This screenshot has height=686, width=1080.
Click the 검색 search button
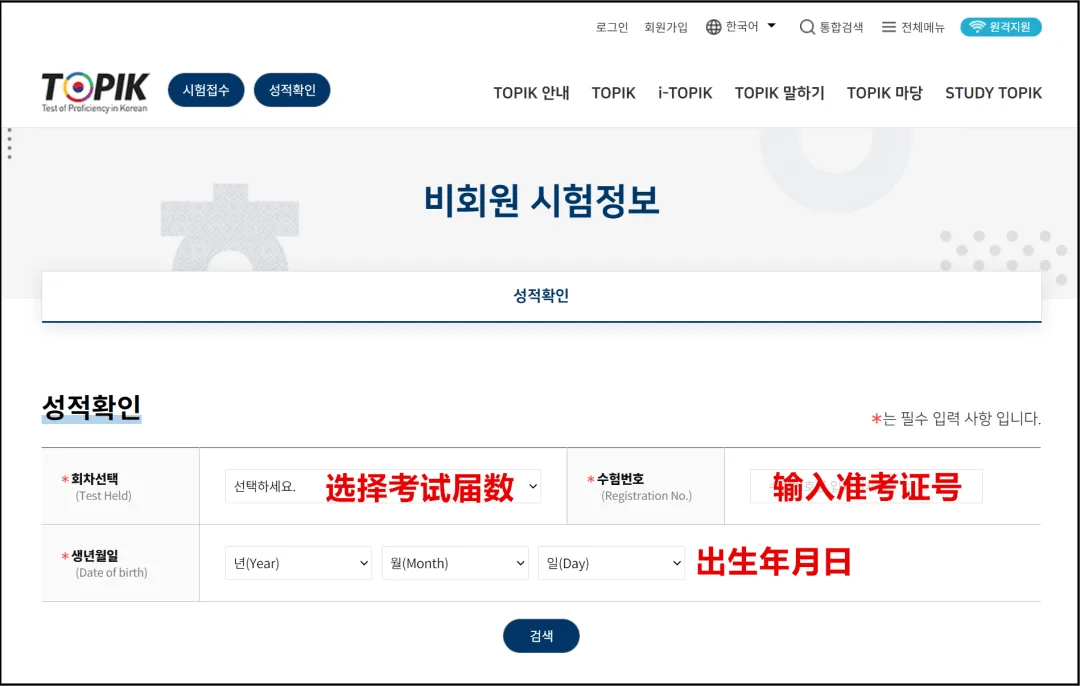click(541, 636)
